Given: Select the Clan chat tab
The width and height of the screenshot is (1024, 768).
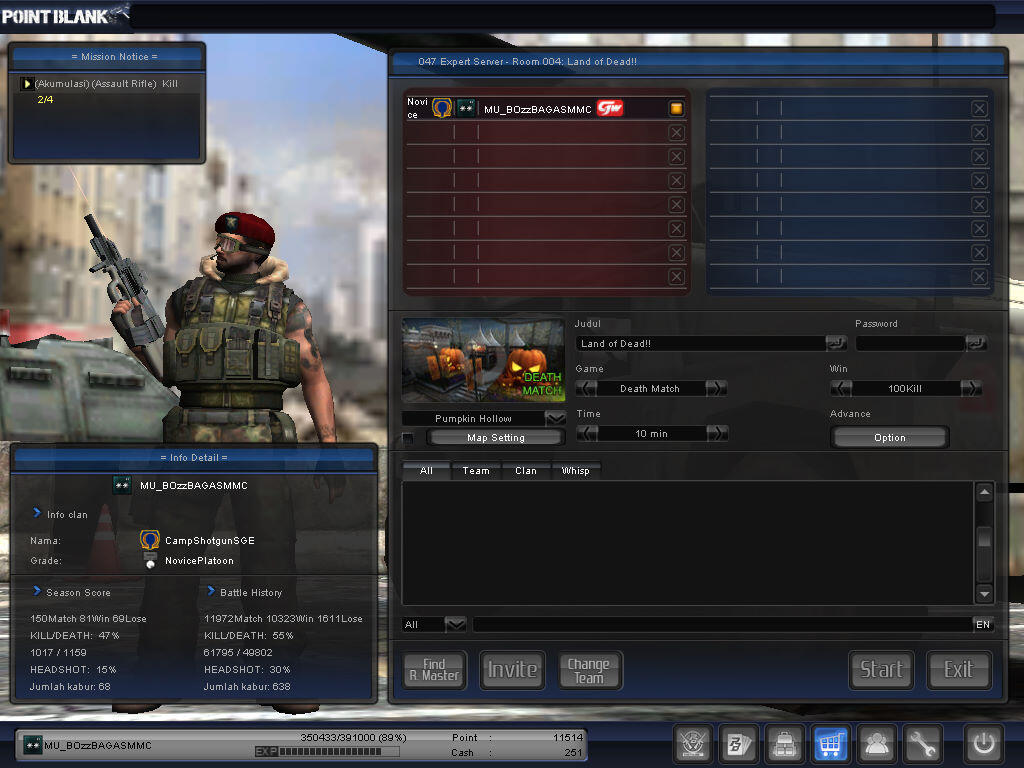Looking at the screenshot, I should pyautogui.click(x=526, y=470).
